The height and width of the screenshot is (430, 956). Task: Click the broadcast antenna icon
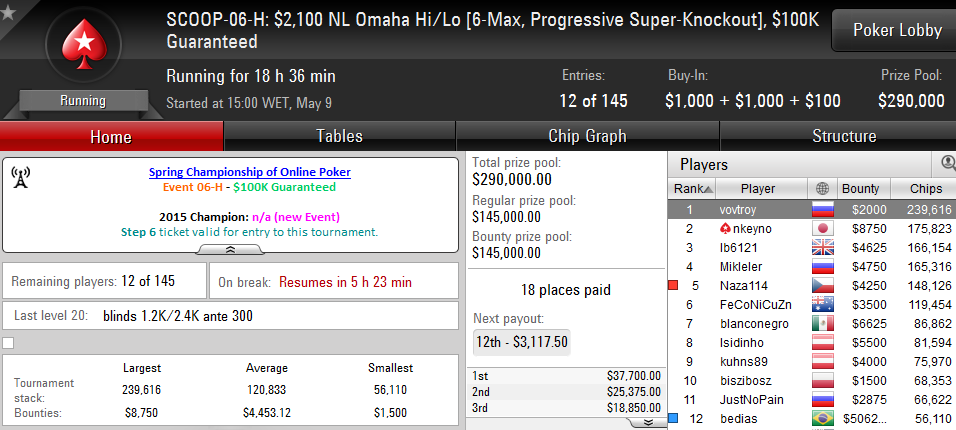pyautogui.click(x=20, y=177)
